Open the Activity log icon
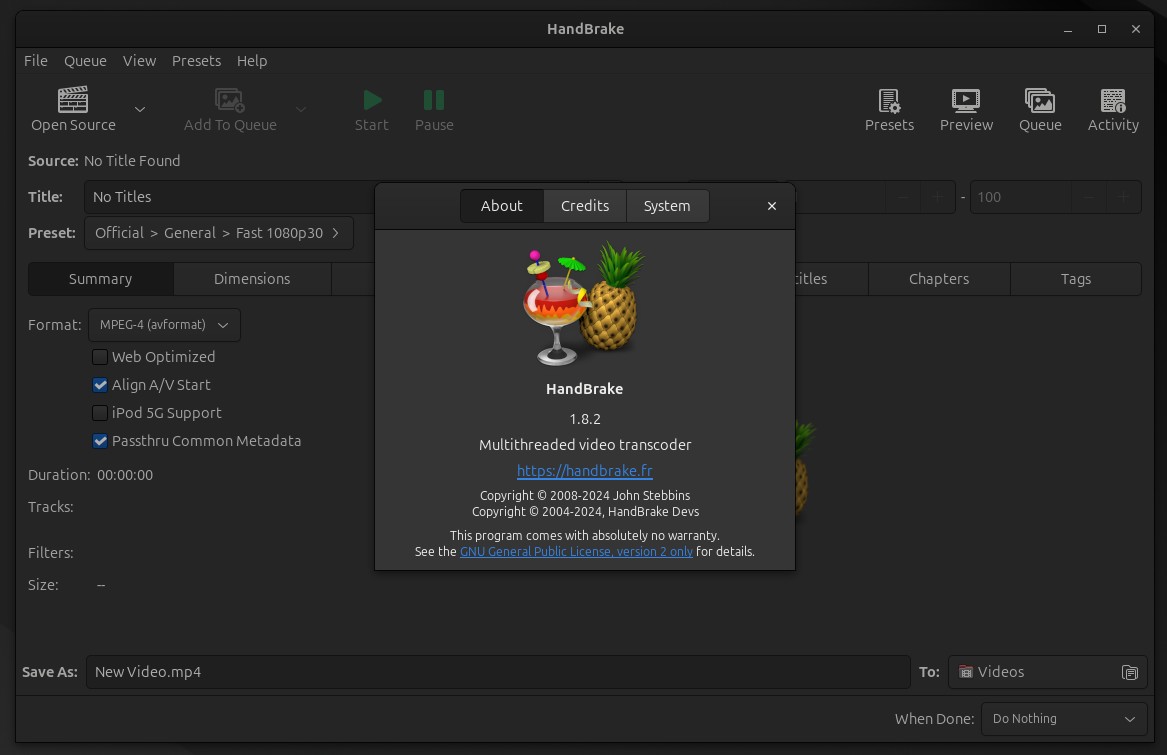This screenshot has height=755, width=1167. coord(1113,101)
